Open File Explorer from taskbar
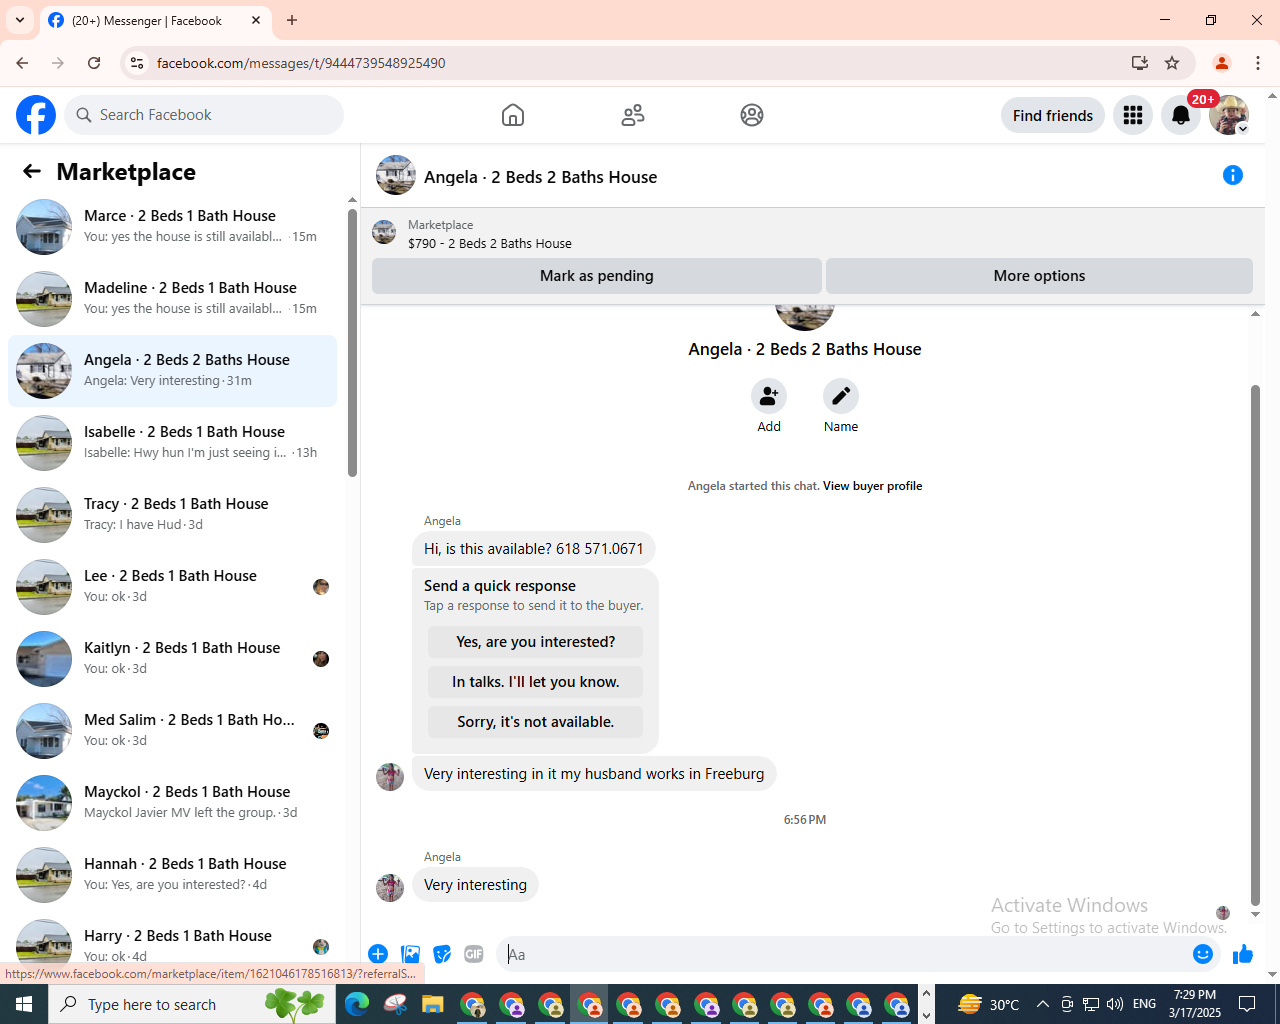The image size is (1280, 1024). click(432, 1004)
